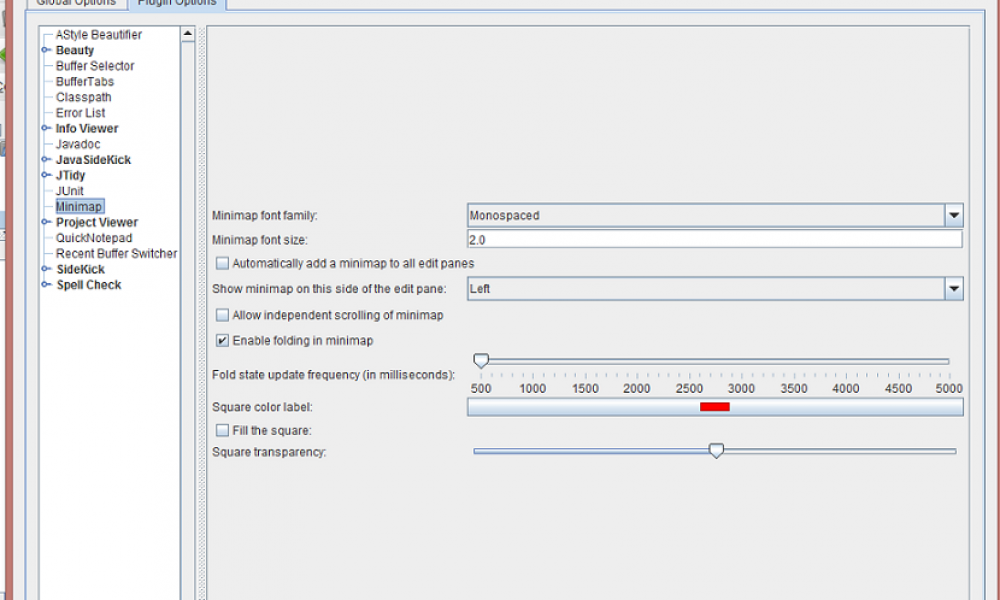1000x600 pixels.
Task: Check Automatically add a minimap to all edit panes
Action: pyautogui.click(x=221, y=263)
